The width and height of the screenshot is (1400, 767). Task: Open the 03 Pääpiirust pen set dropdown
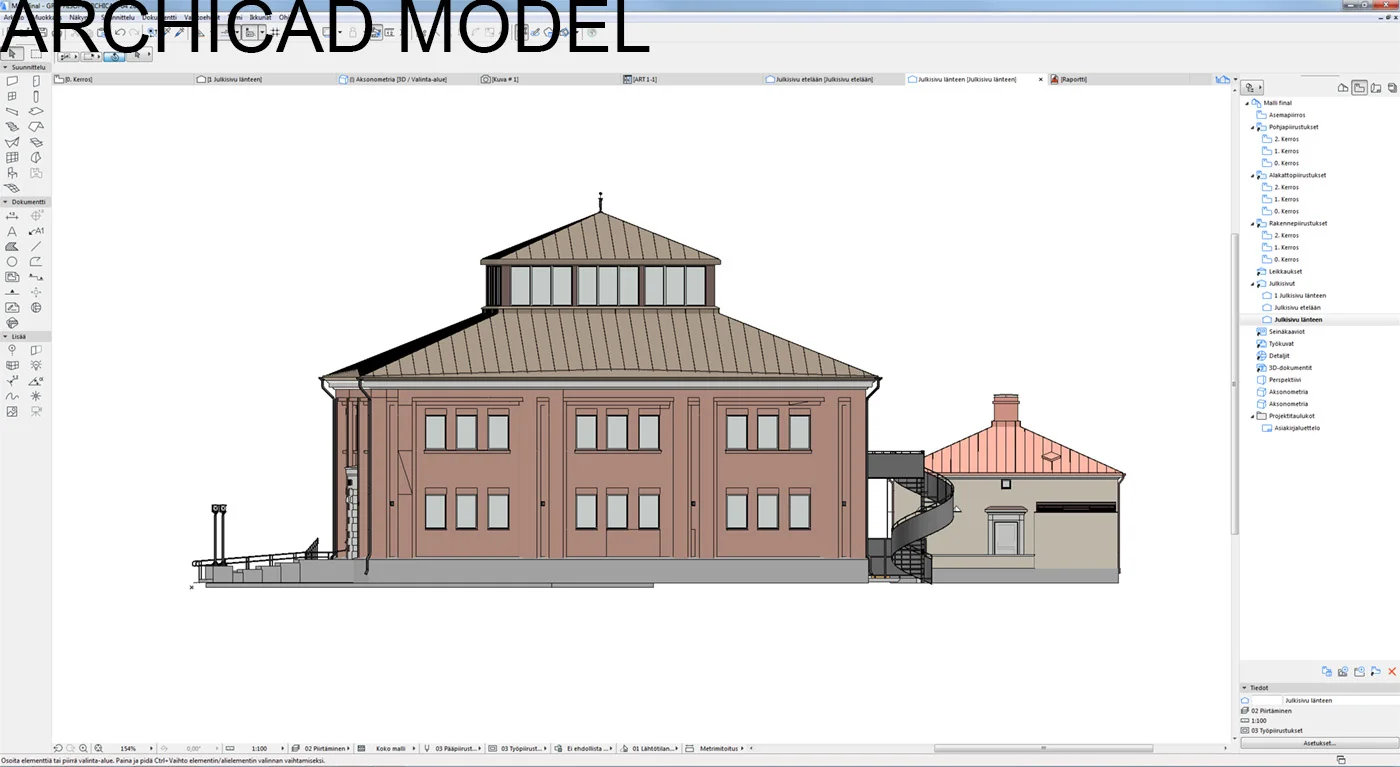[481, 748]
